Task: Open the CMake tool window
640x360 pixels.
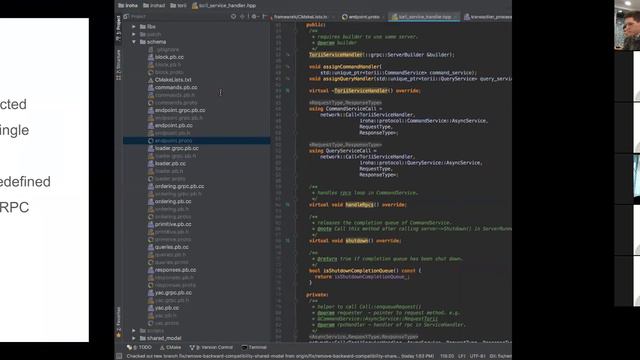Action: click(x=171, y=347)
